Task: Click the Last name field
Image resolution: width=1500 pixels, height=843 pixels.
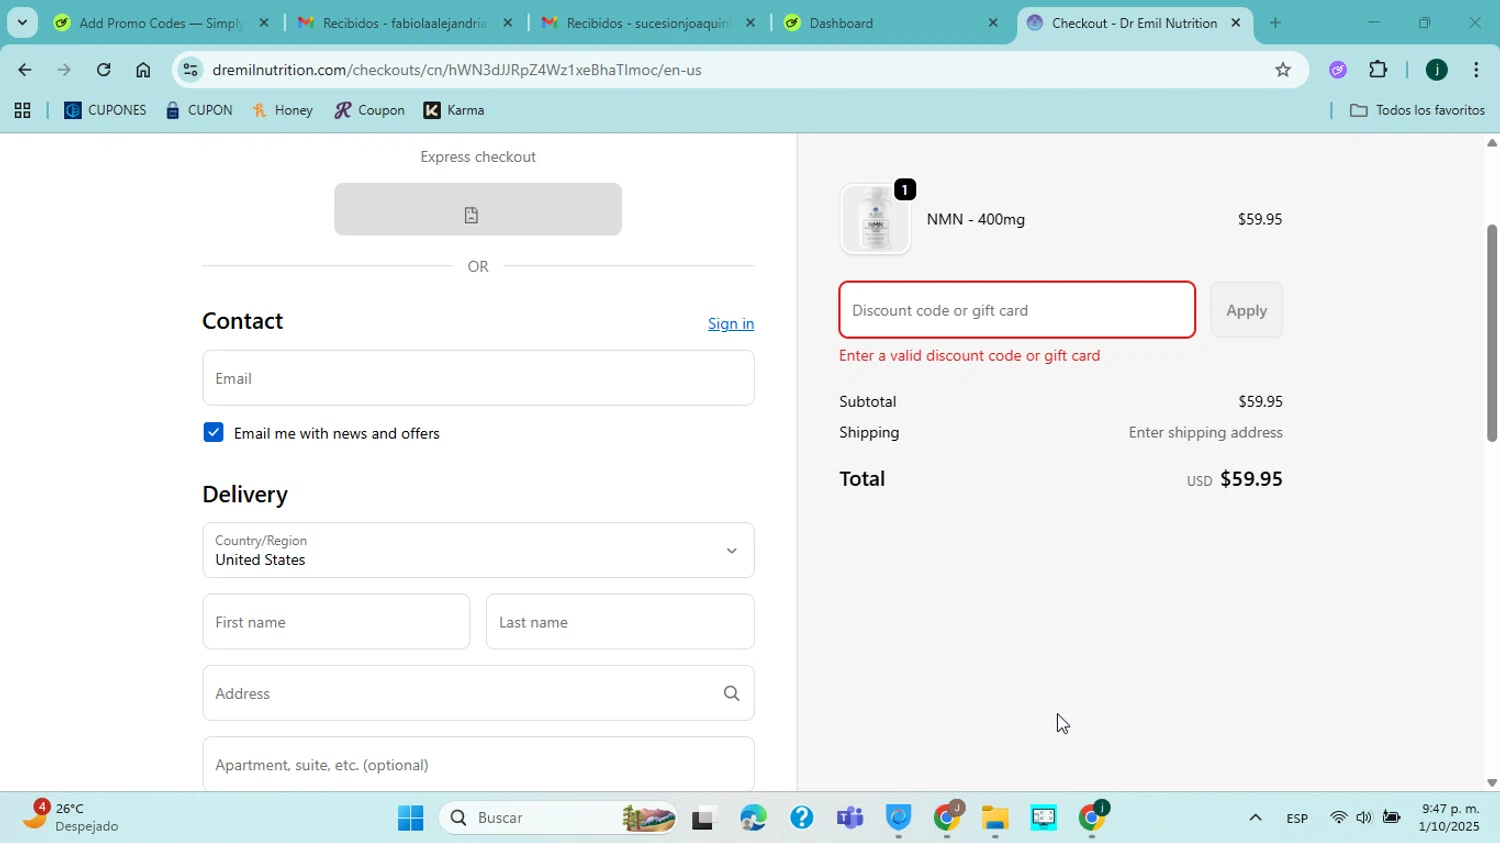Action: pyautogui.click(x=620, y=622)
